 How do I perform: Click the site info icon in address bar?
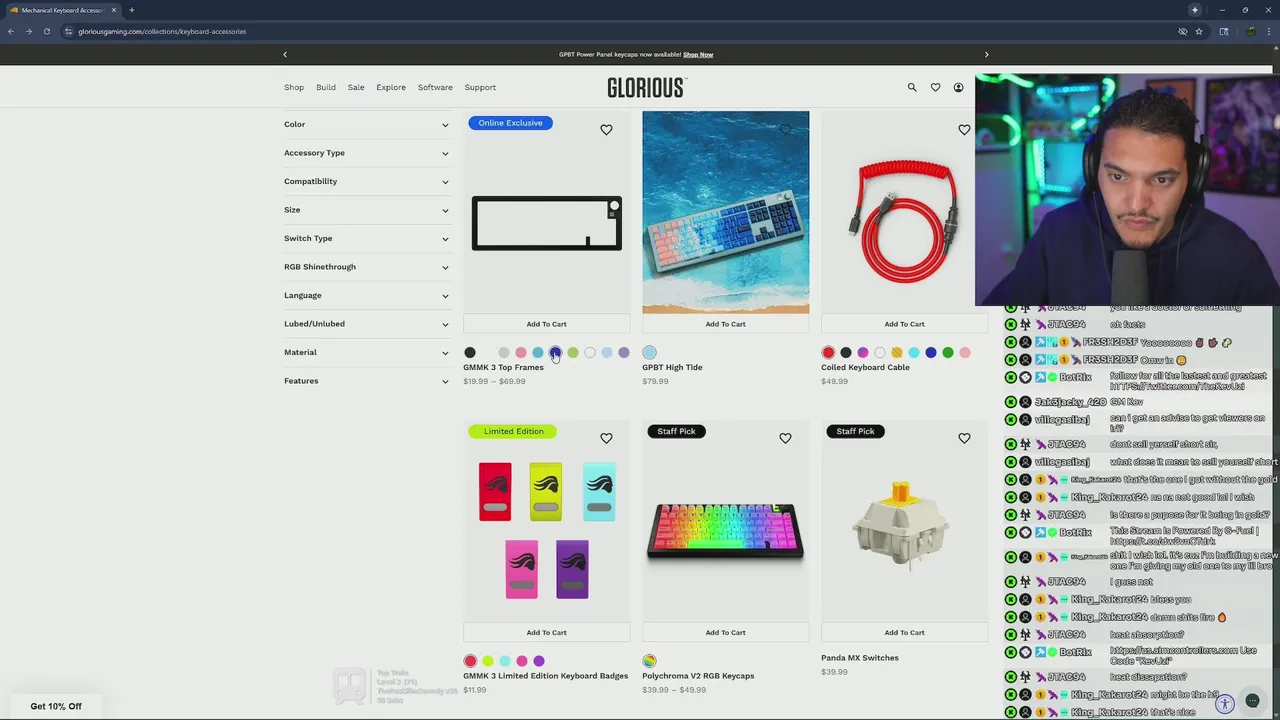pyautogui.click(x=68, y=31)
